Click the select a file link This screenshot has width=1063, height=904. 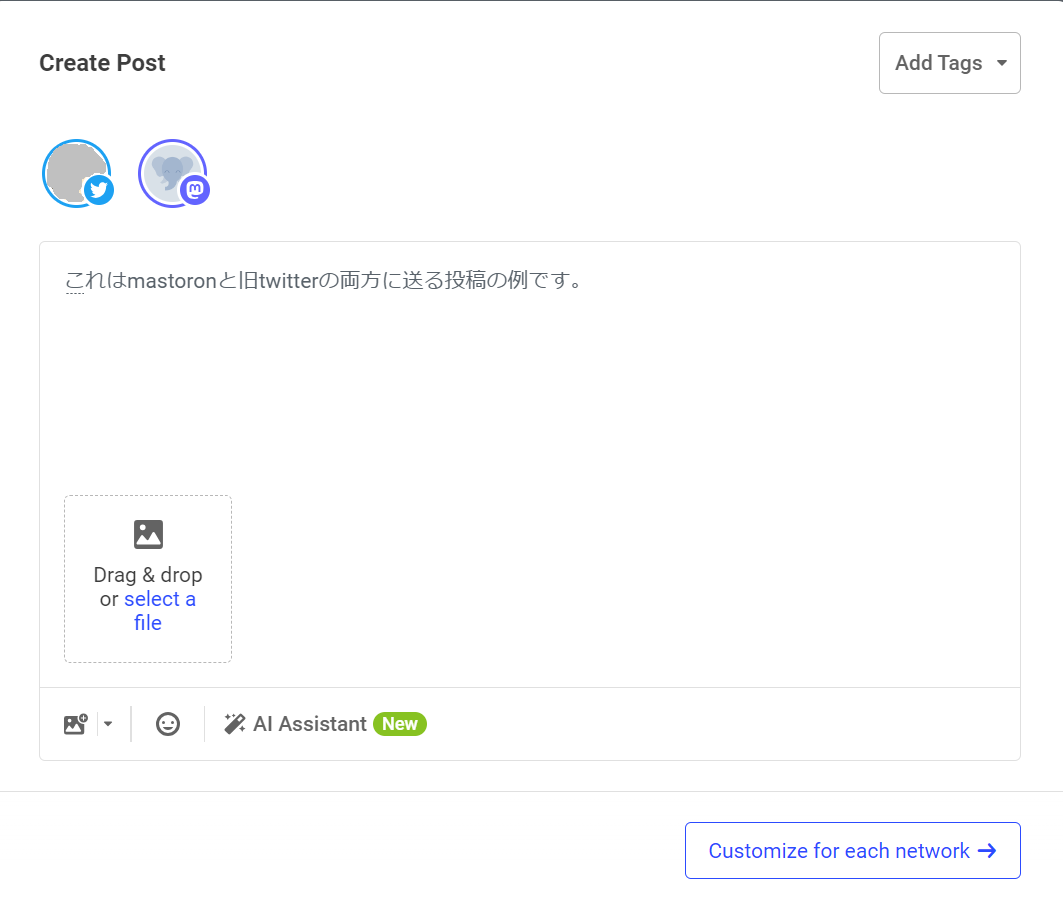coord(160,599)
